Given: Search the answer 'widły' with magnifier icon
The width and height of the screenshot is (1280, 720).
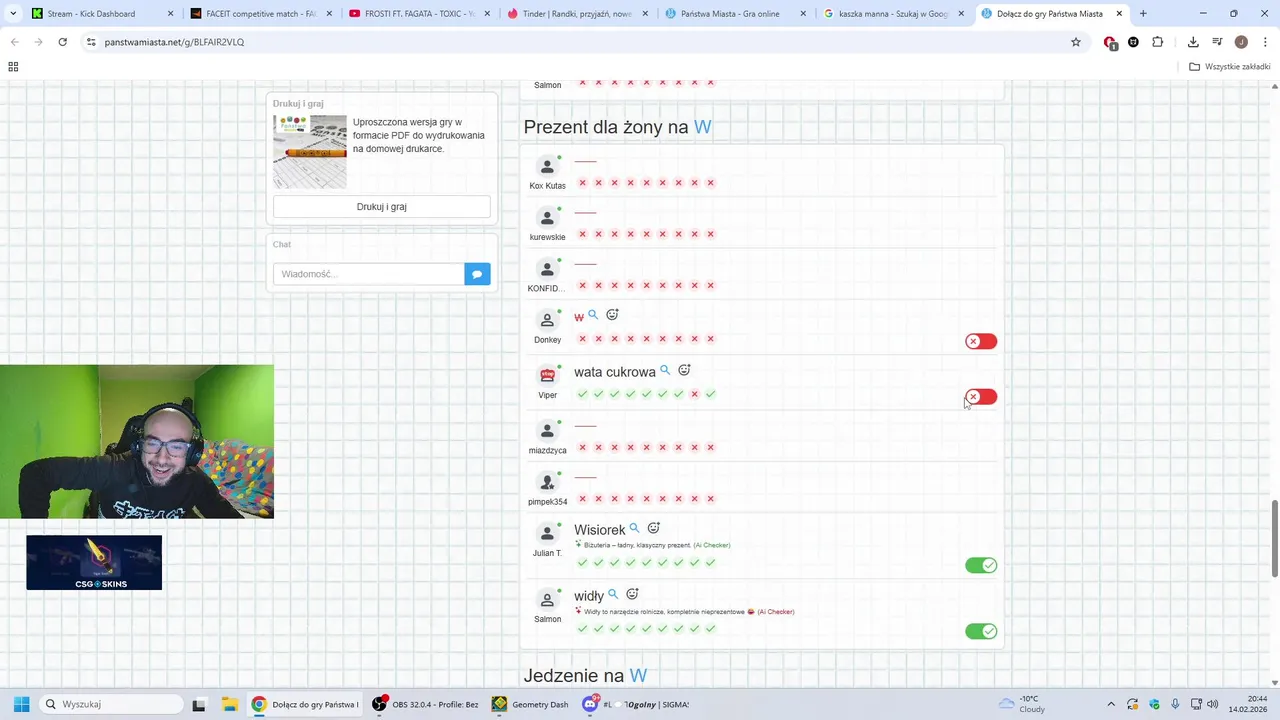Looking at the screenshot, I should click(x=613, y=594).
